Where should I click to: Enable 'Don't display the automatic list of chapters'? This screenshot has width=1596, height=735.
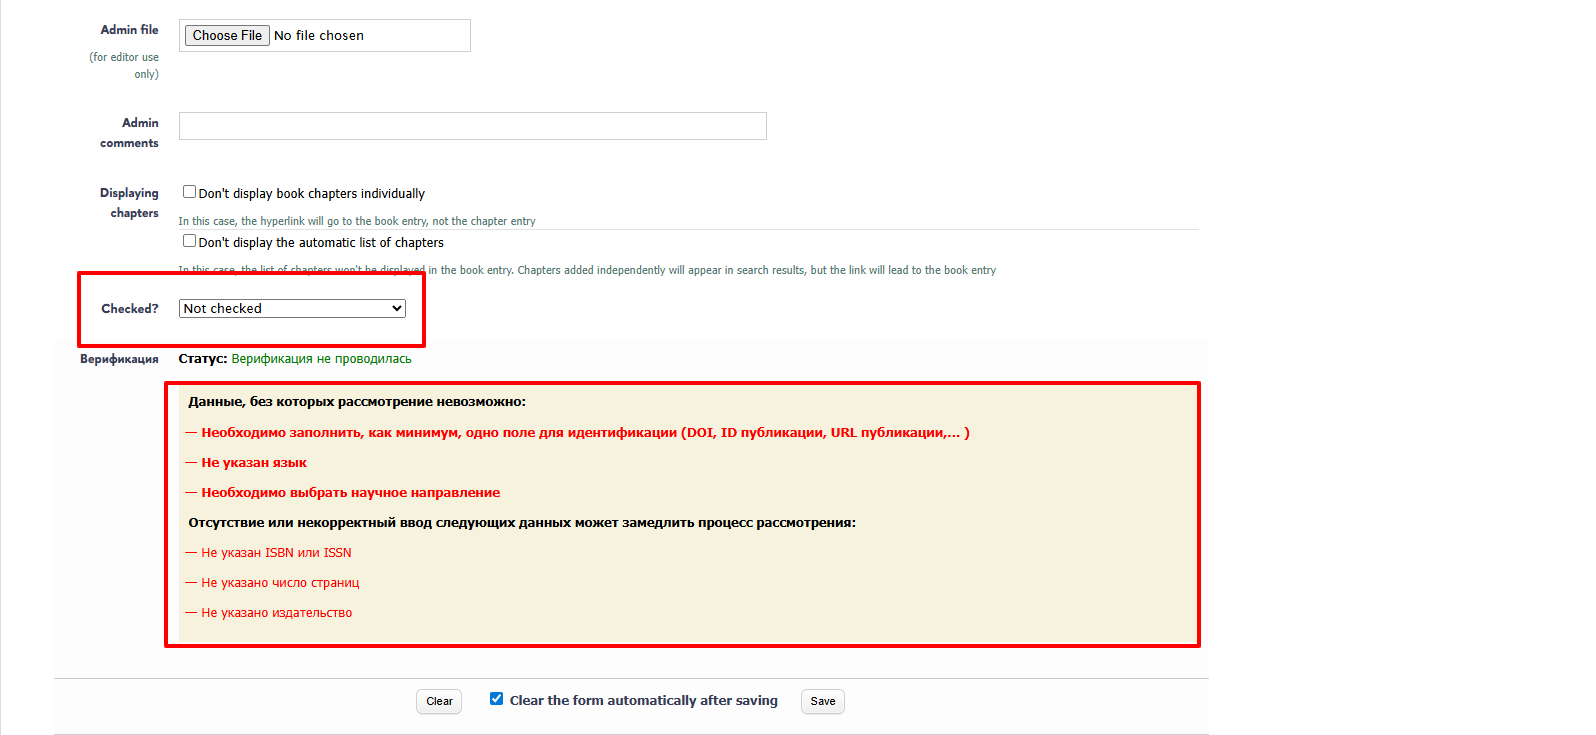pos(189,241)
